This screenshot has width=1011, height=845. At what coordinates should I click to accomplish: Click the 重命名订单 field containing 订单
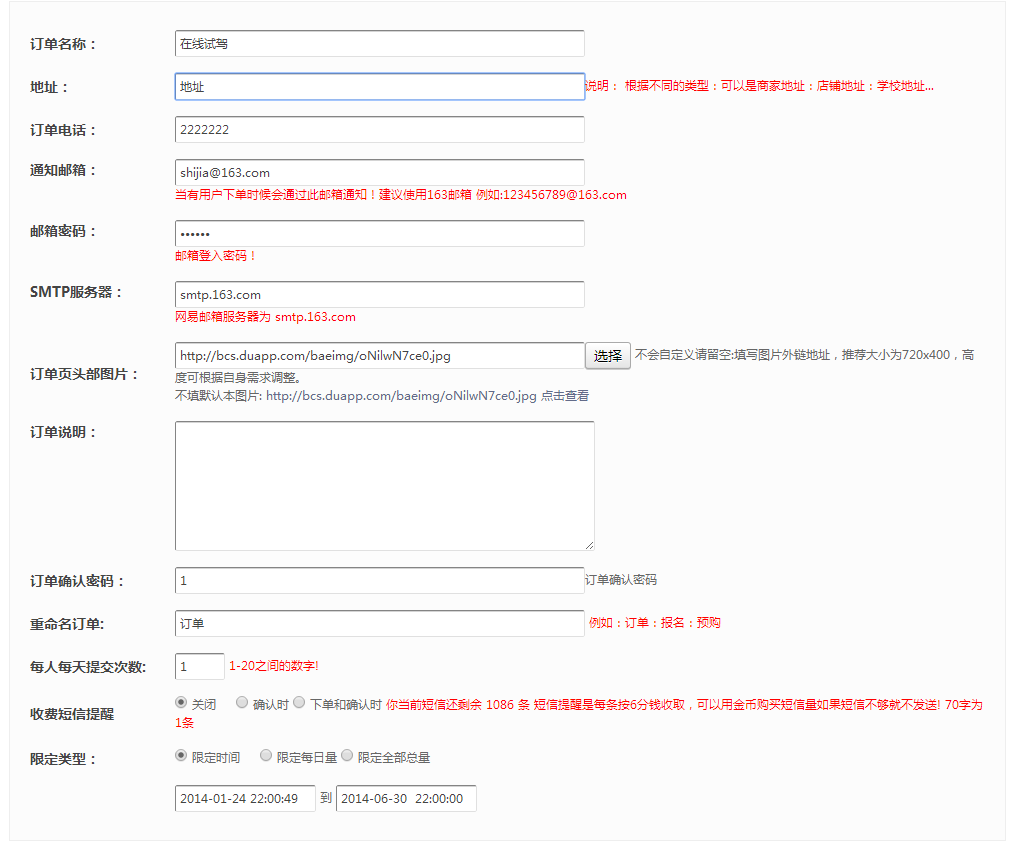click(x=379, y=624)
